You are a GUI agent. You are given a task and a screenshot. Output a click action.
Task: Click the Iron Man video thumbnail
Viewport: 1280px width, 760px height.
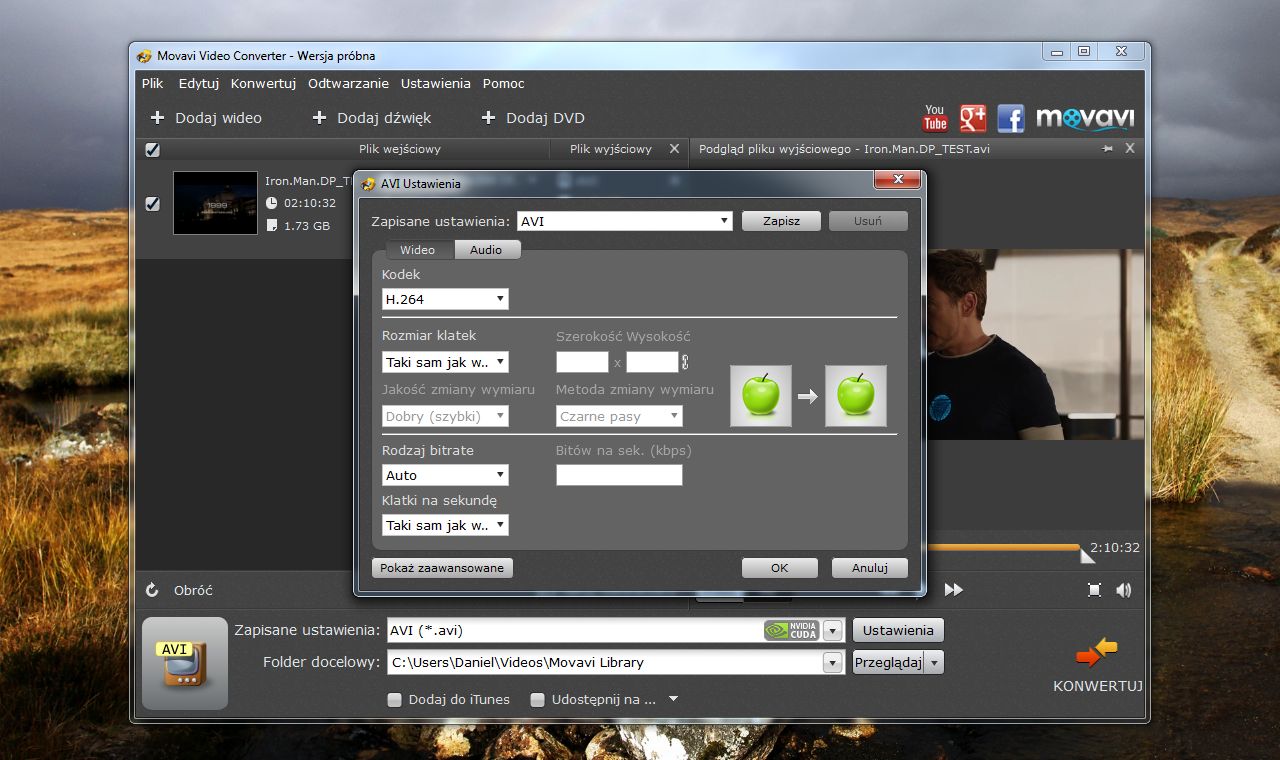(x=215, y=203)
